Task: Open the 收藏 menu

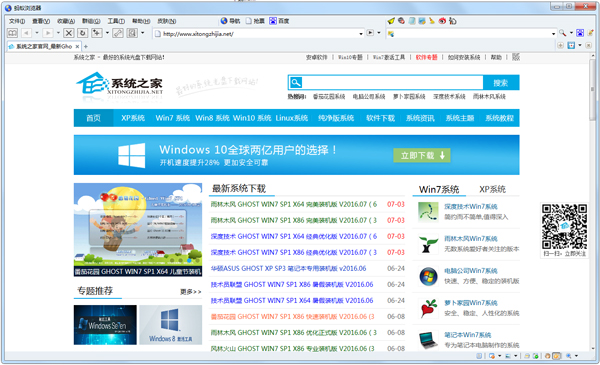Action: [66, 21]
